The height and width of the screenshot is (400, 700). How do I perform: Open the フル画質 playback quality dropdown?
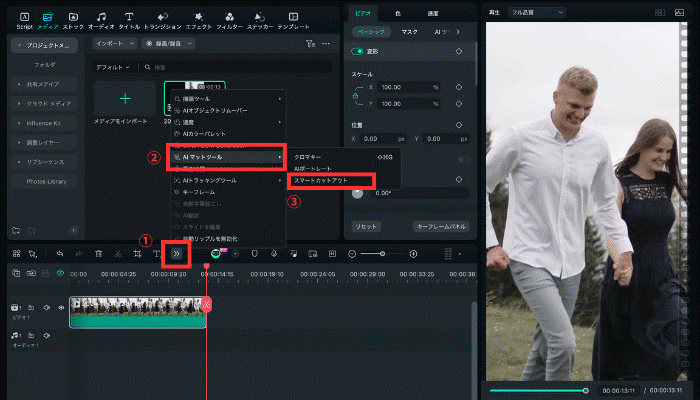tap(536, 12)
